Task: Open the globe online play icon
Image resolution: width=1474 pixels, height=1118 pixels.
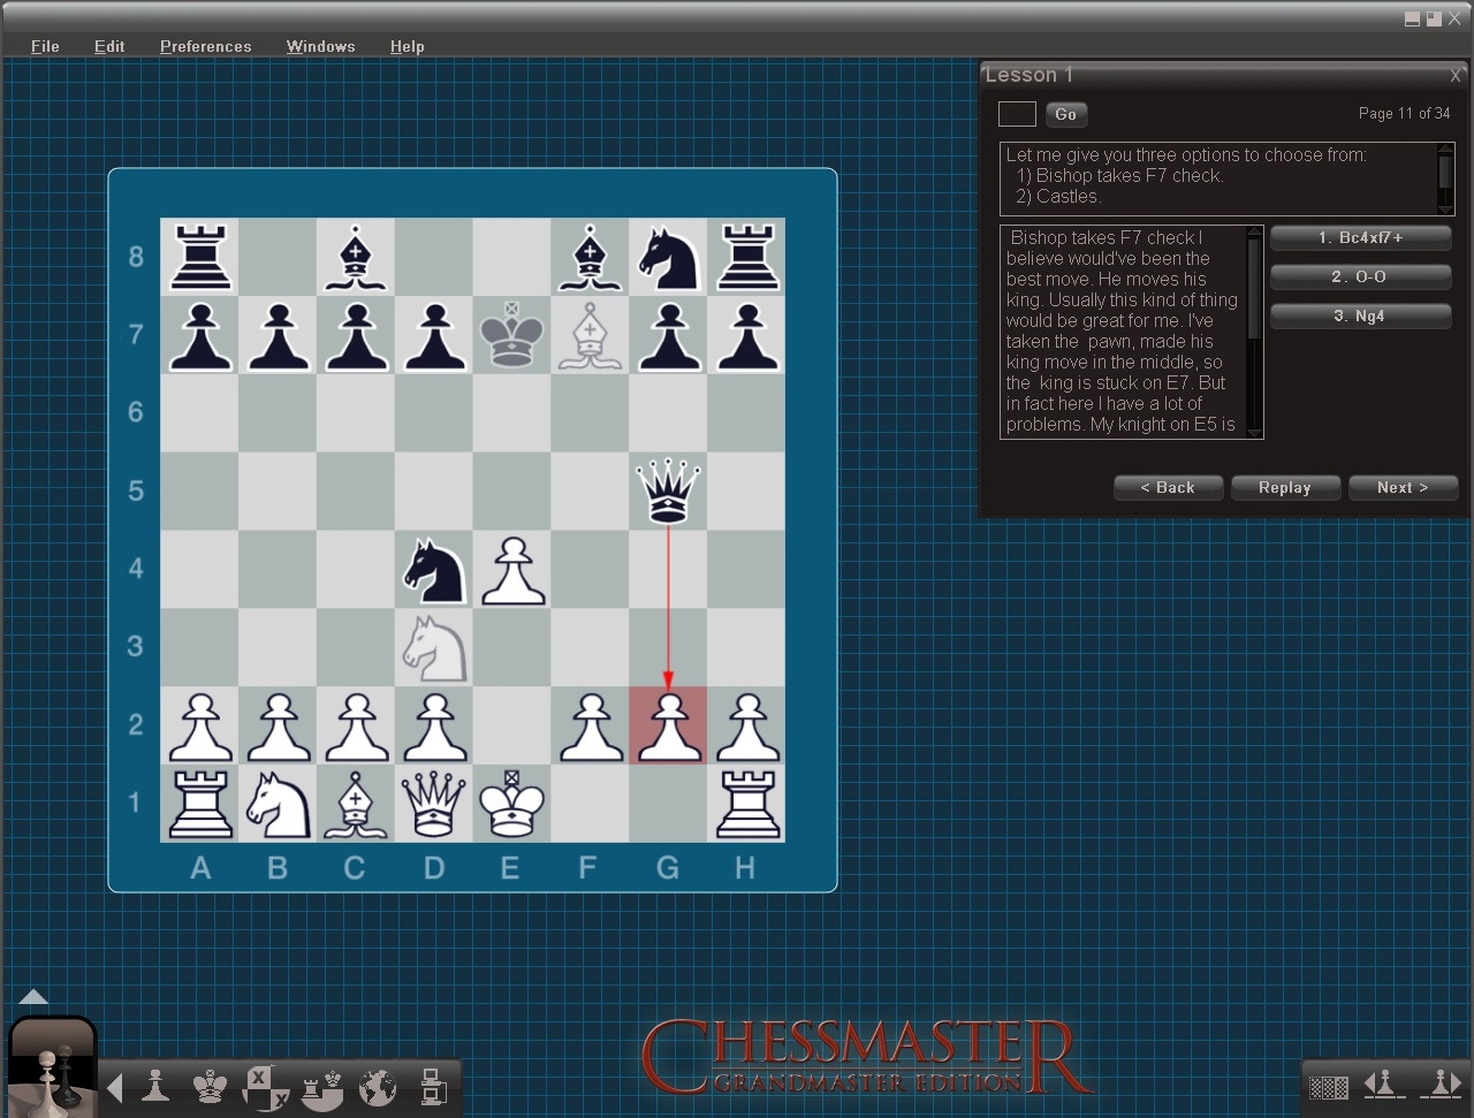Action: click(377, 1087)
